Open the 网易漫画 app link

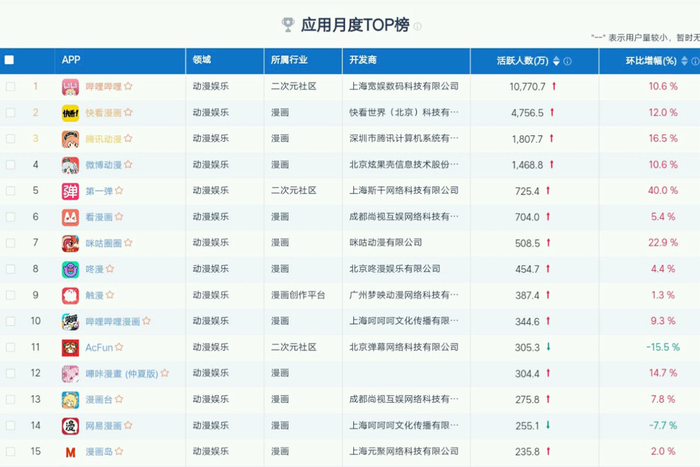(x=104, y=425)
